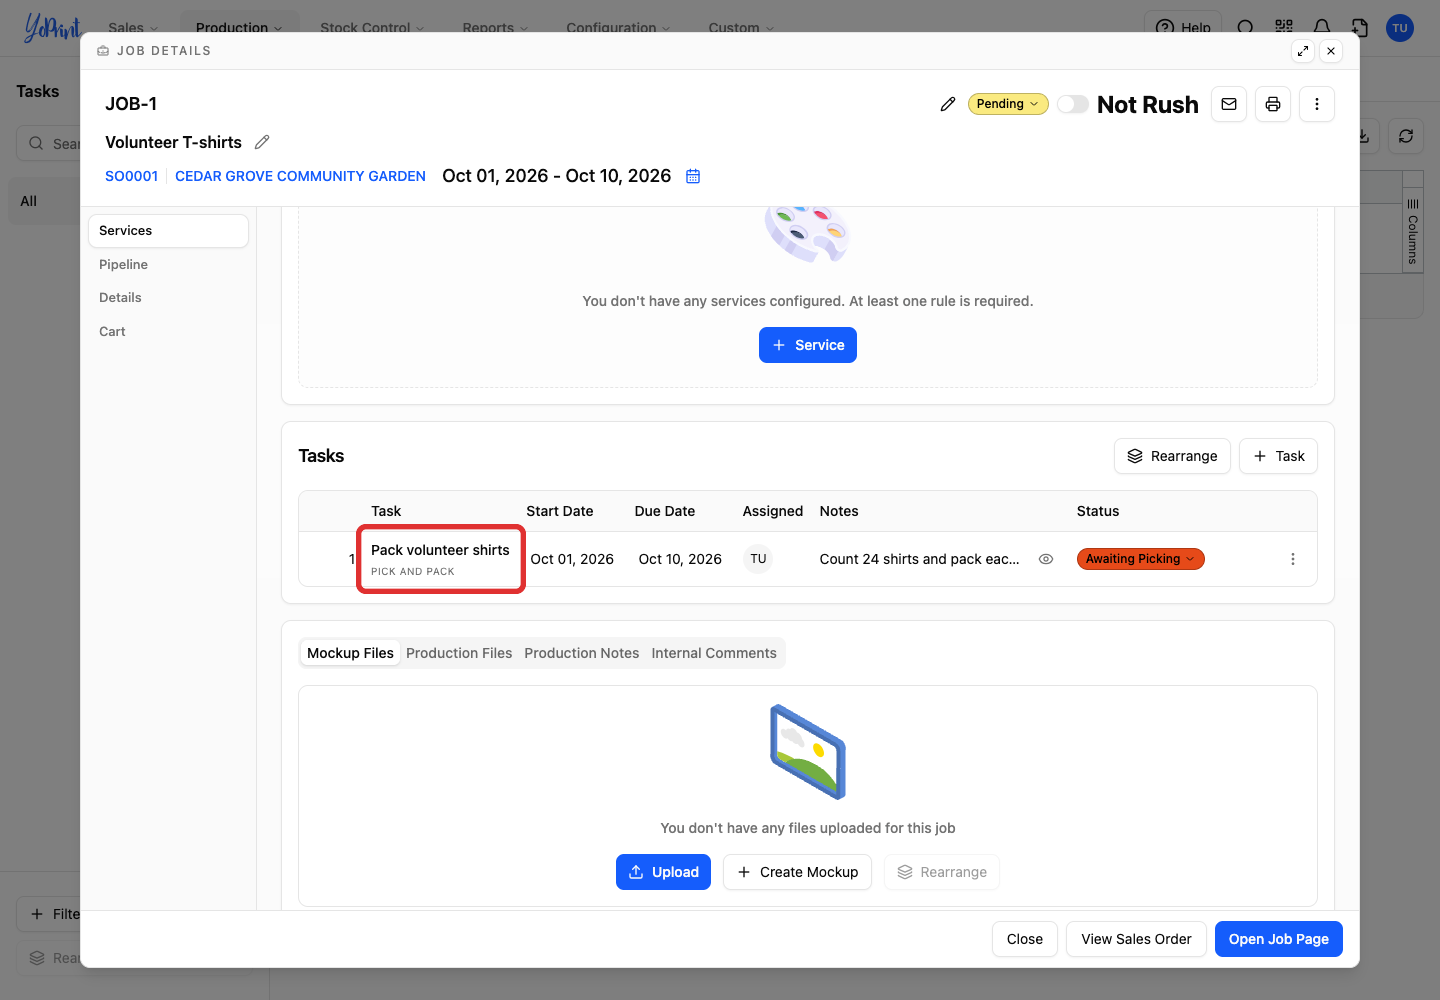Select Services in the sidebar
The height and width of the screenshot is (1000, 1440).
[168, 231]
